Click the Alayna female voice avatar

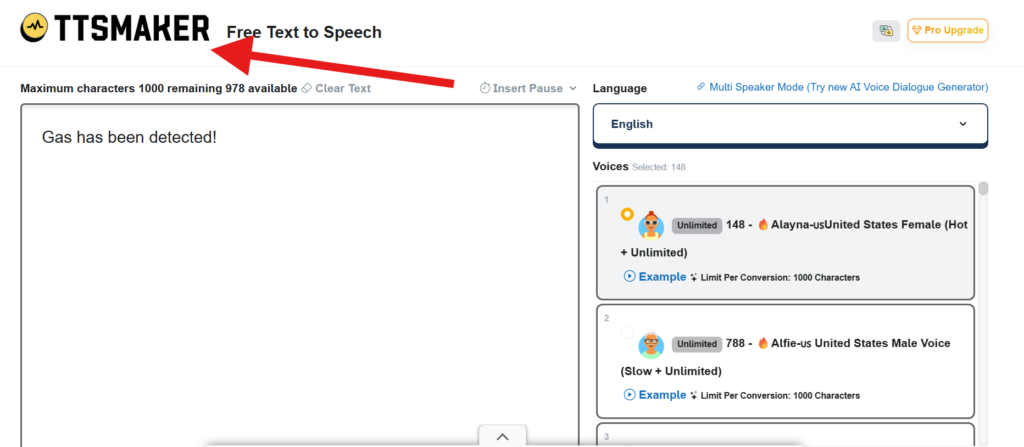pyautogui.click(x=651, y=225)
